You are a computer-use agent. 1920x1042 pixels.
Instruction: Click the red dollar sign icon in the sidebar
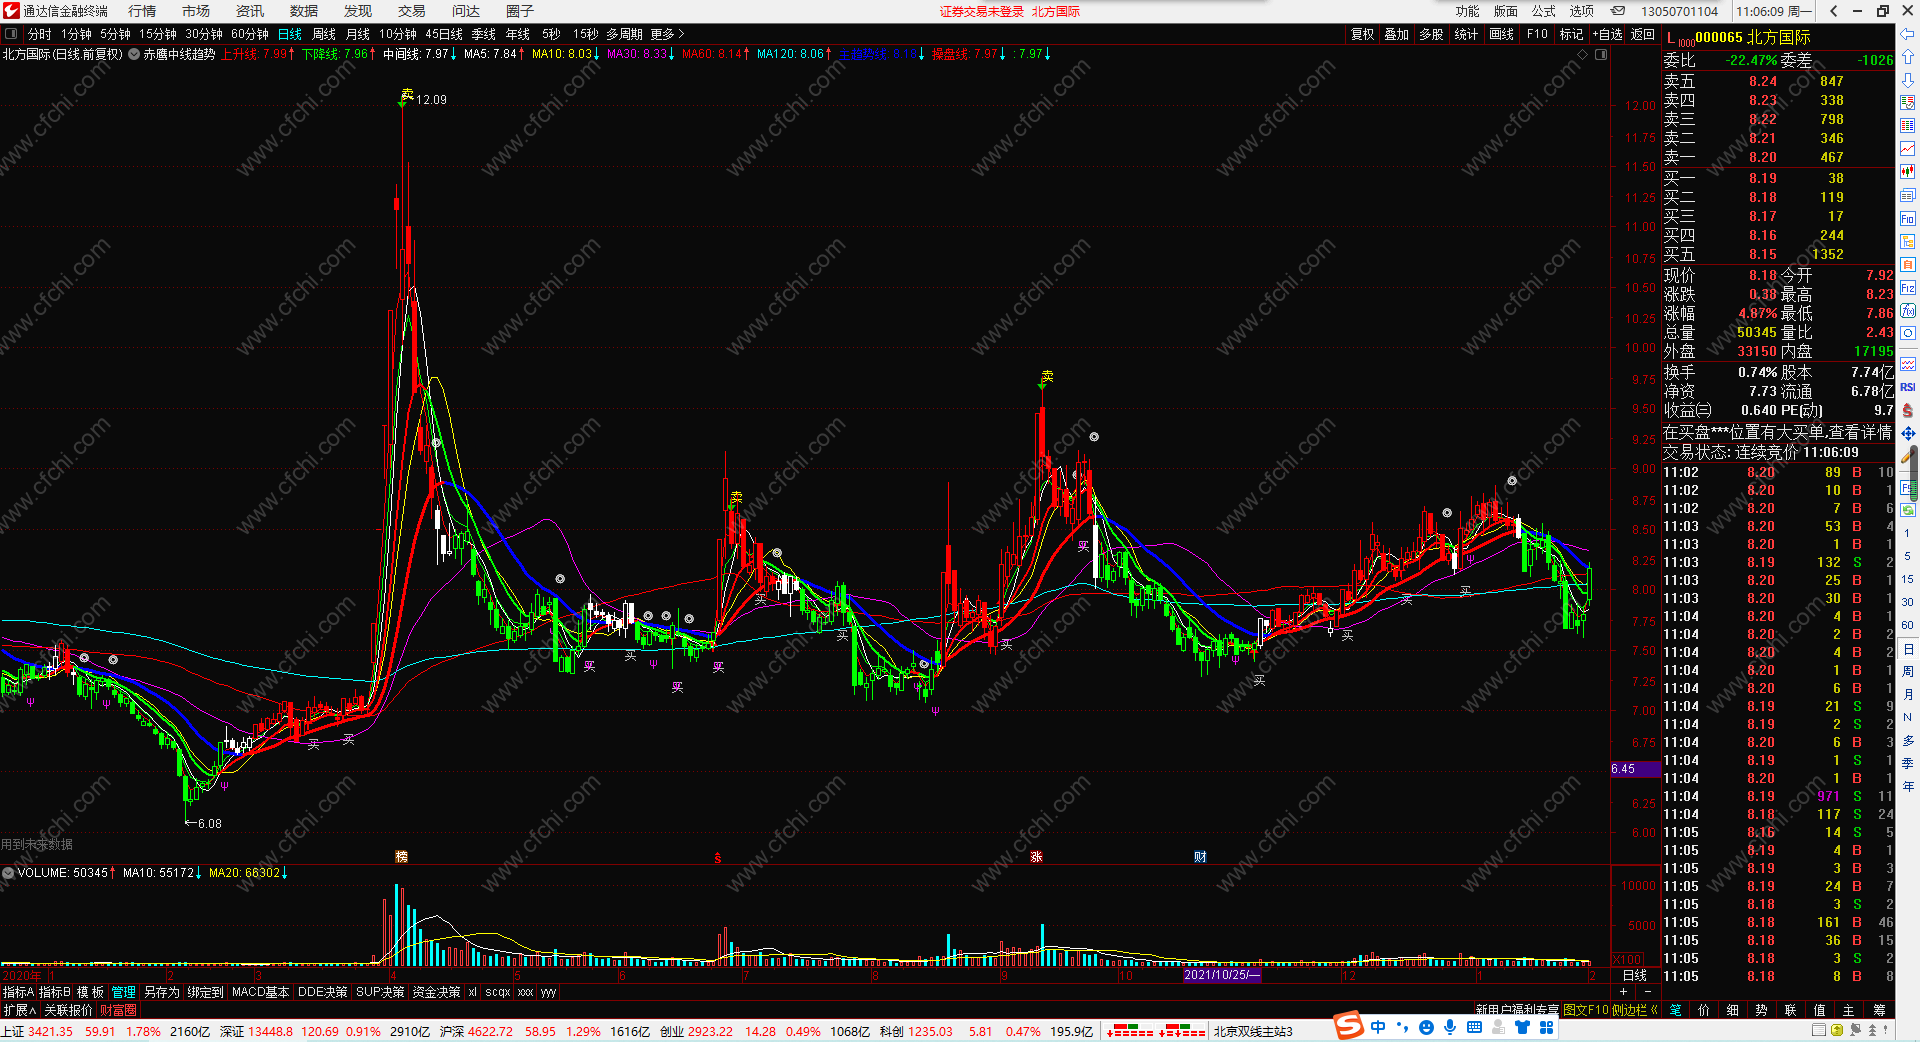click(1908, 410)
